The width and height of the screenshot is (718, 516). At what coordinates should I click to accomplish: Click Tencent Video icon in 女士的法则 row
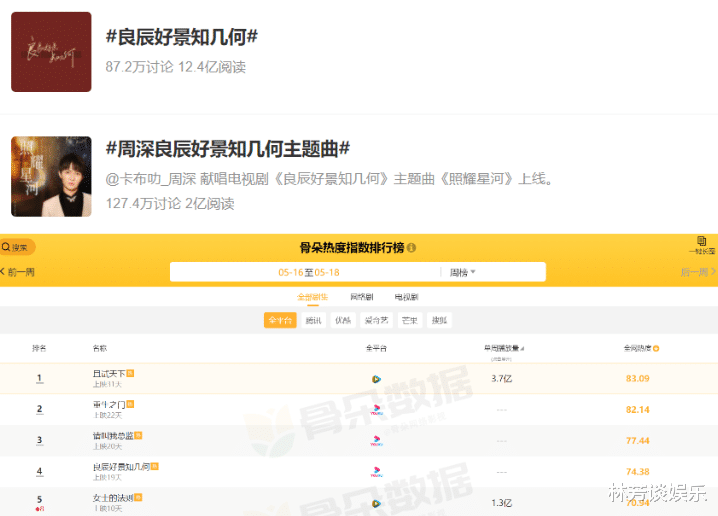376,504
